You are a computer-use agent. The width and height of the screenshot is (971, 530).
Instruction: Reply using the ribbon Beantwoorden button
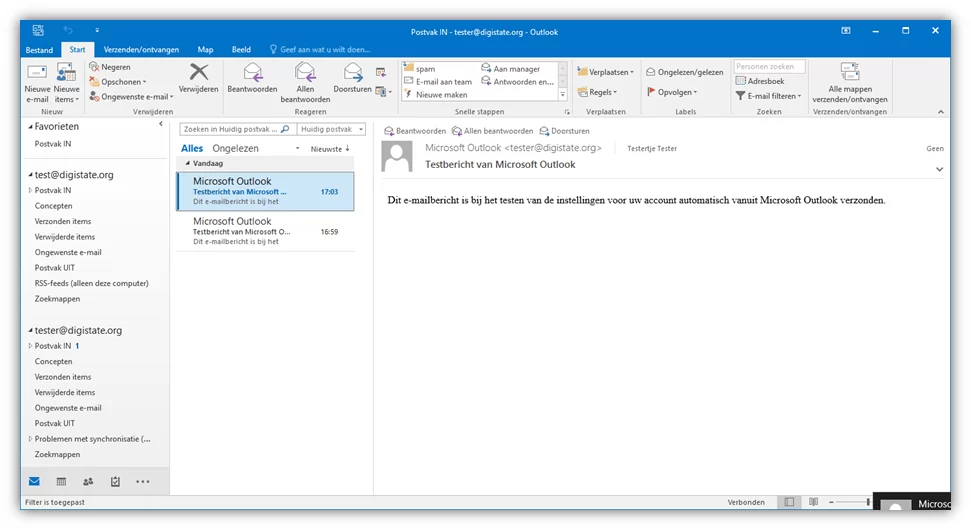252,78
